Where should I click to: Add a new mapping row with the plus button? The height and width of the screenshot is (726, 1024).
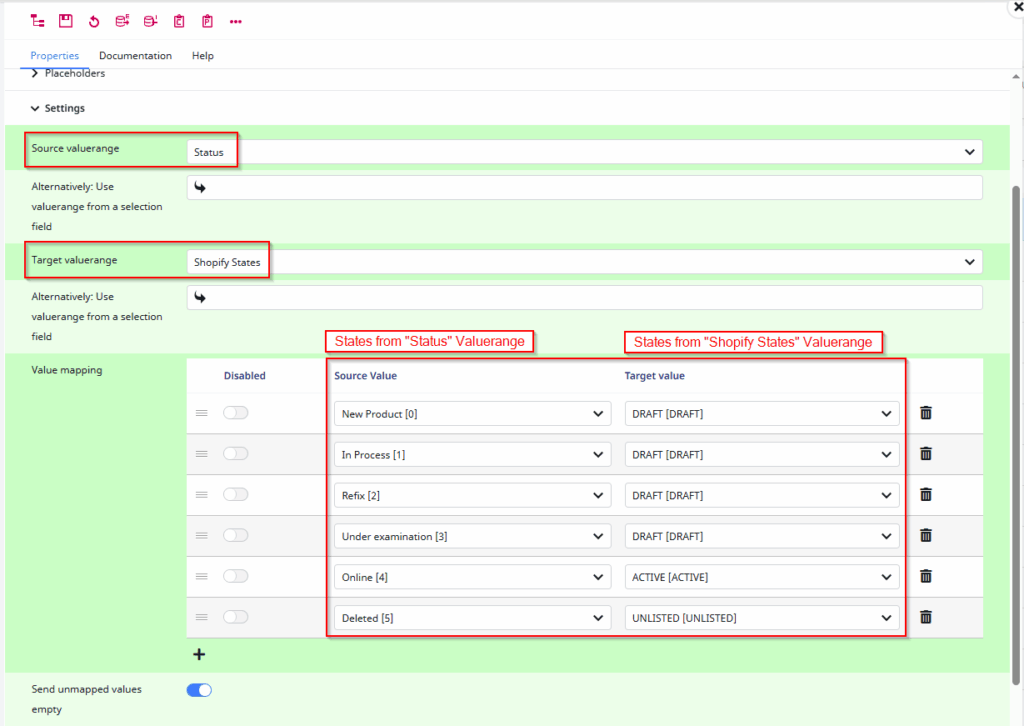point(198,654)
